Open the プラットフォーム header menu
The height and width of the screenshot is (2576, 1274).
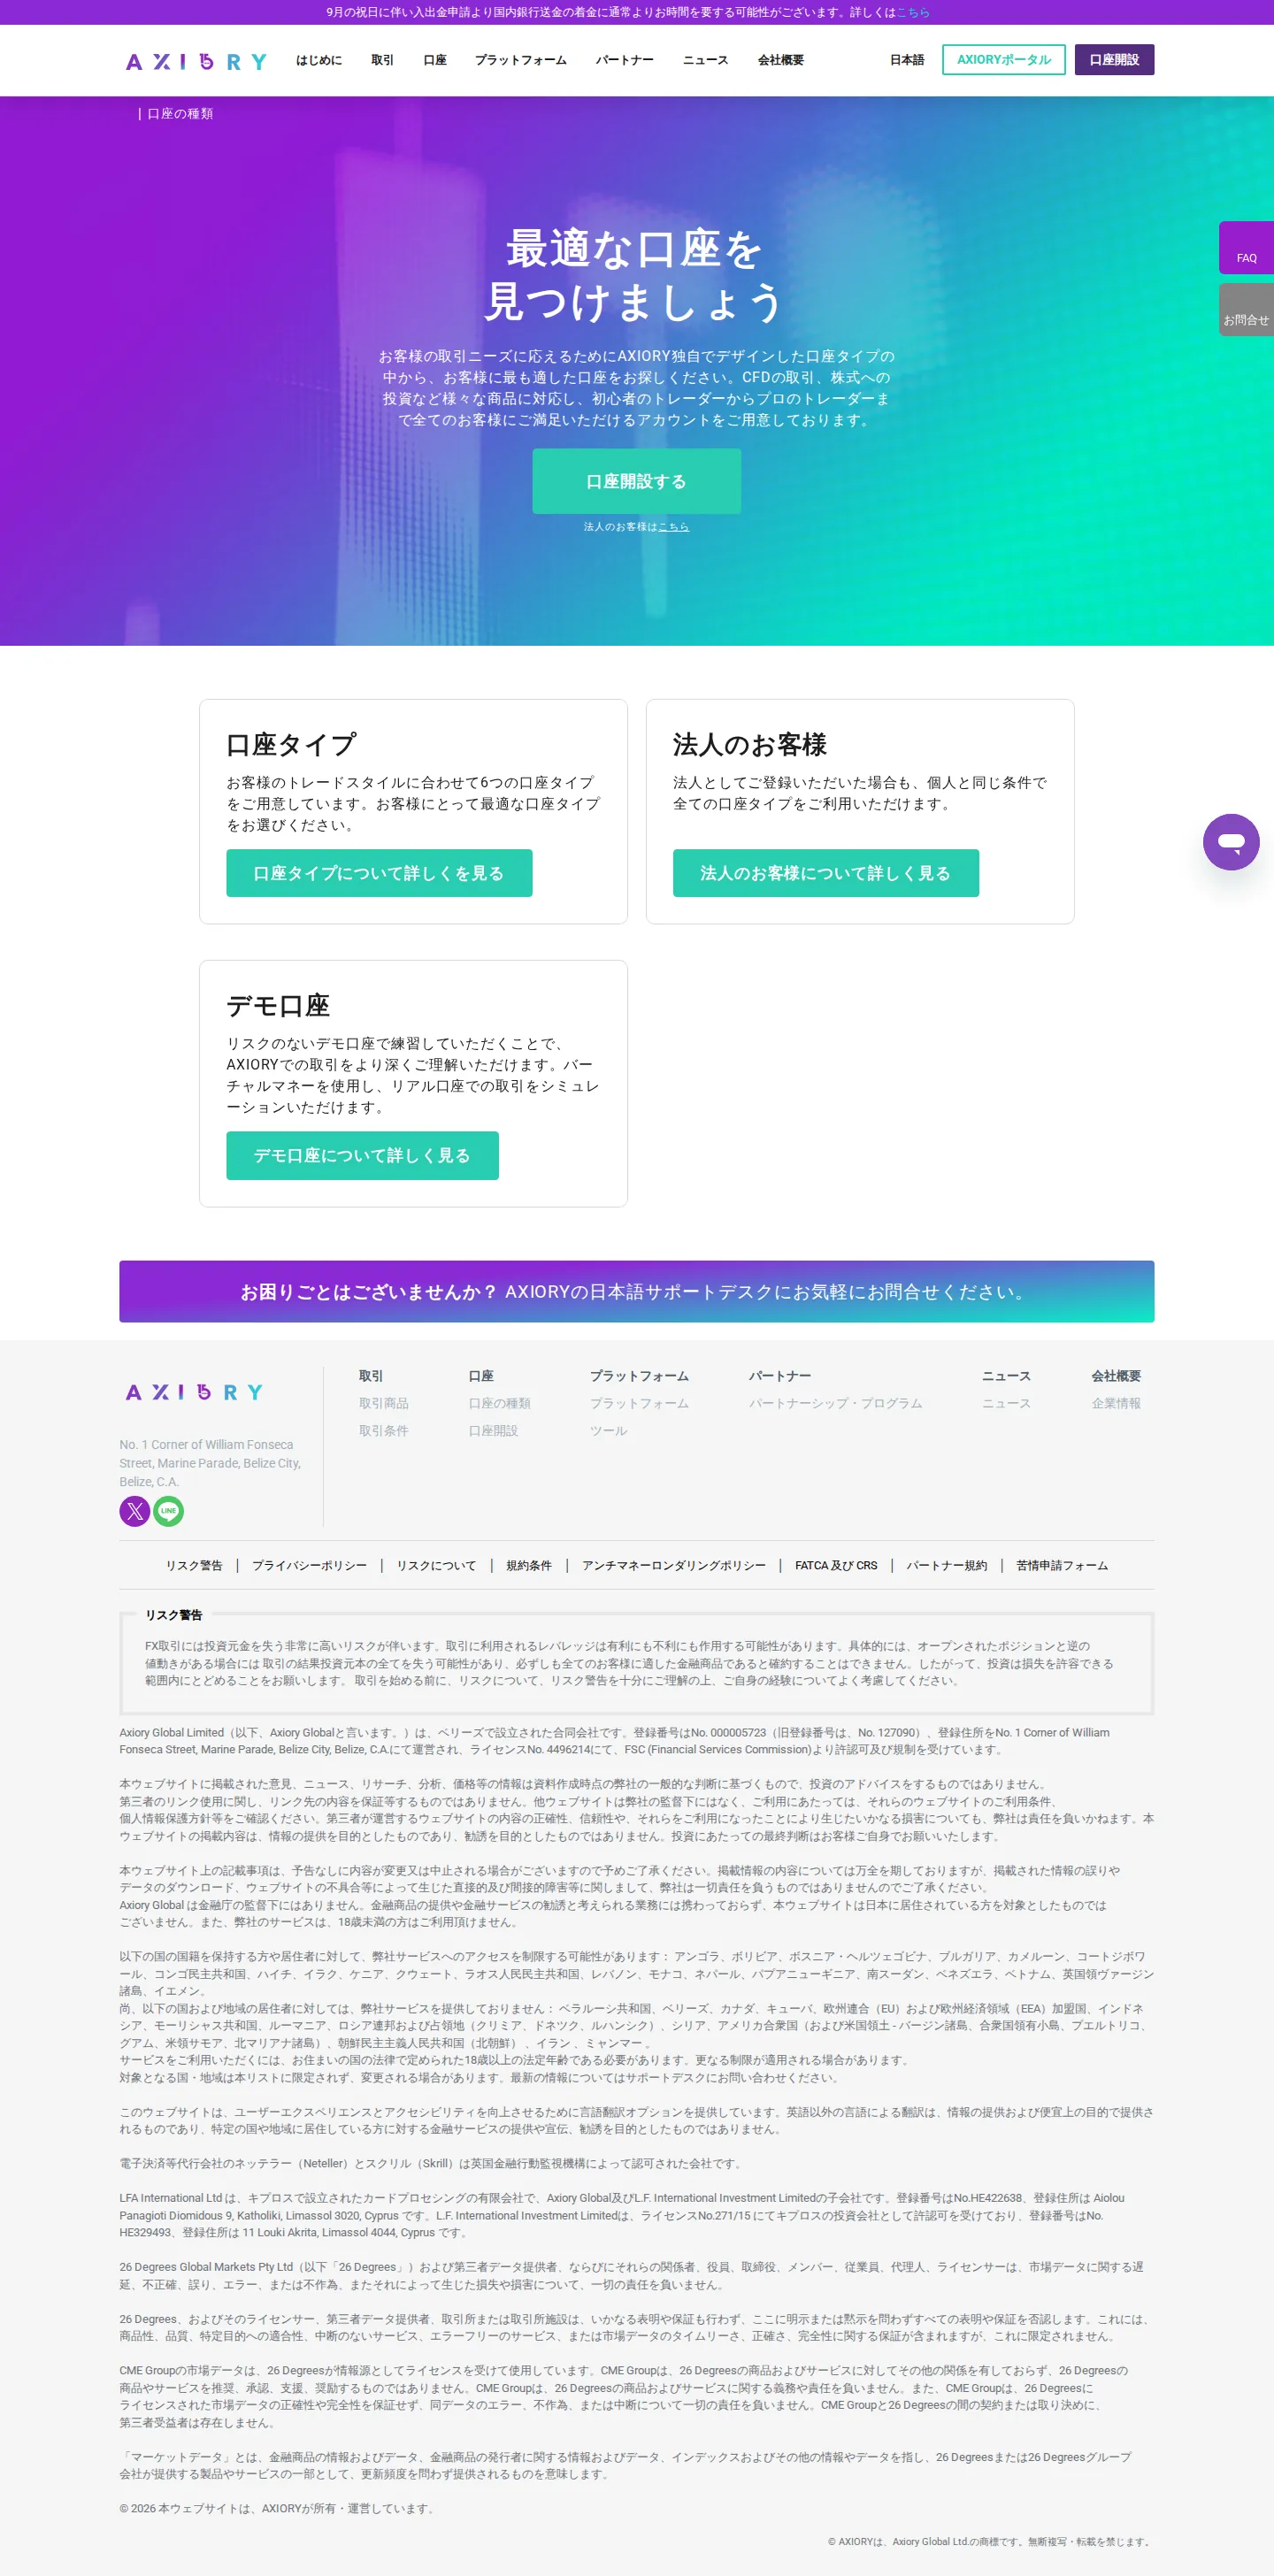(x=520, y=60)
